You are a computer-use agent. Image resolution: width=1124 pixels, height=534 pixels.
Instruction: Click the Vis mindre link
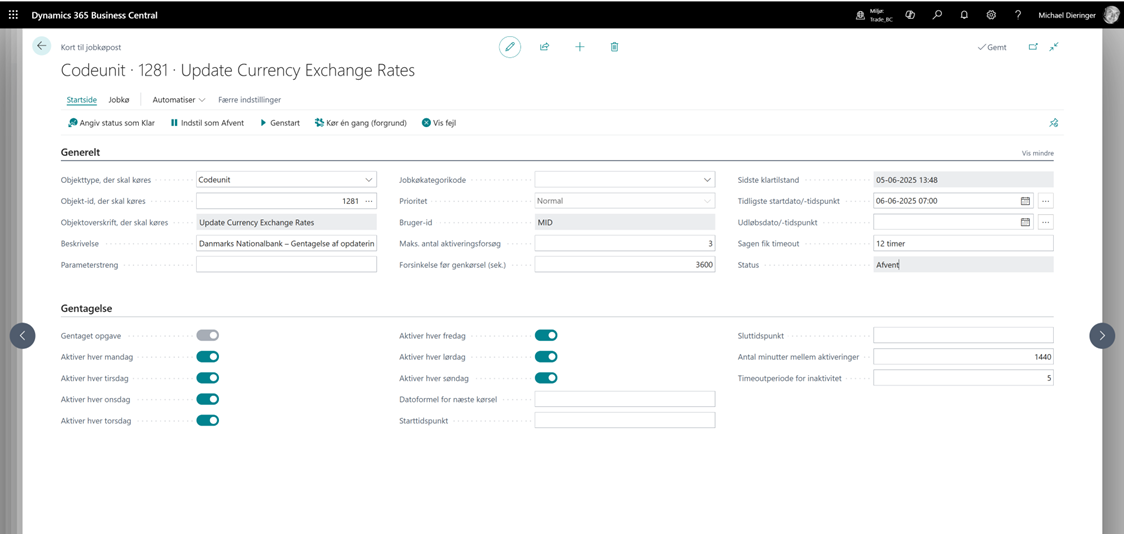coord(1037,153)
